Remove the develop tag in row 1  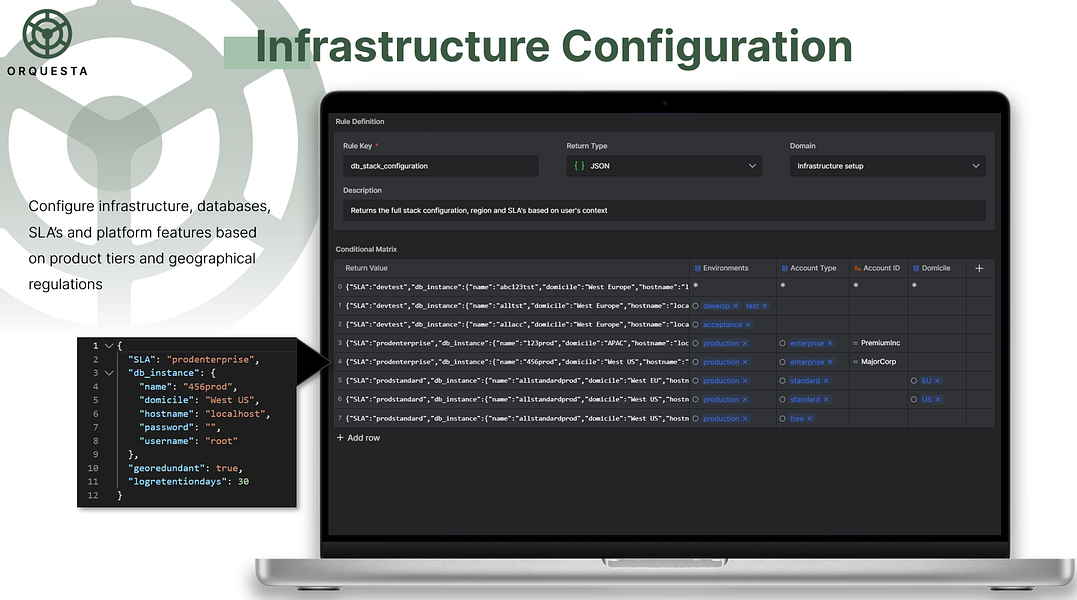coord(736,306)
